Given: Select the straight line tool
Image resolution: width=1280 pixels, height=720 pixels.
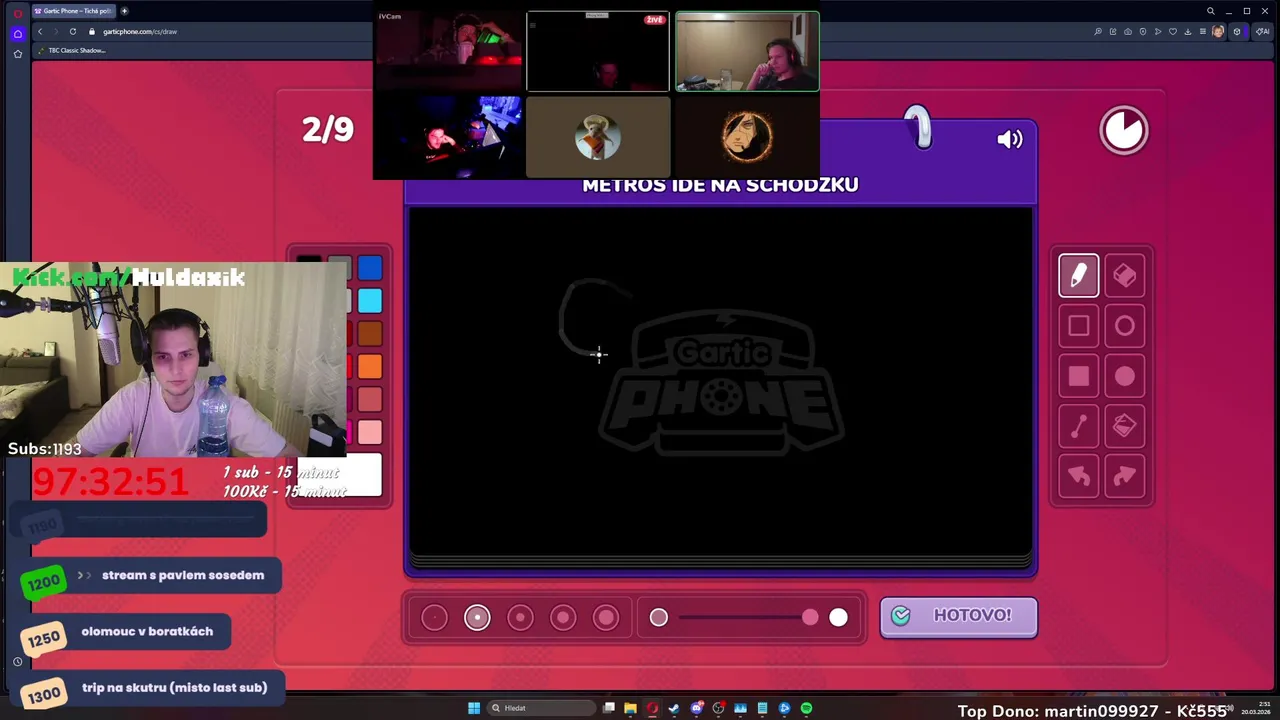Looking at the screenshot, I should 1078,426.
